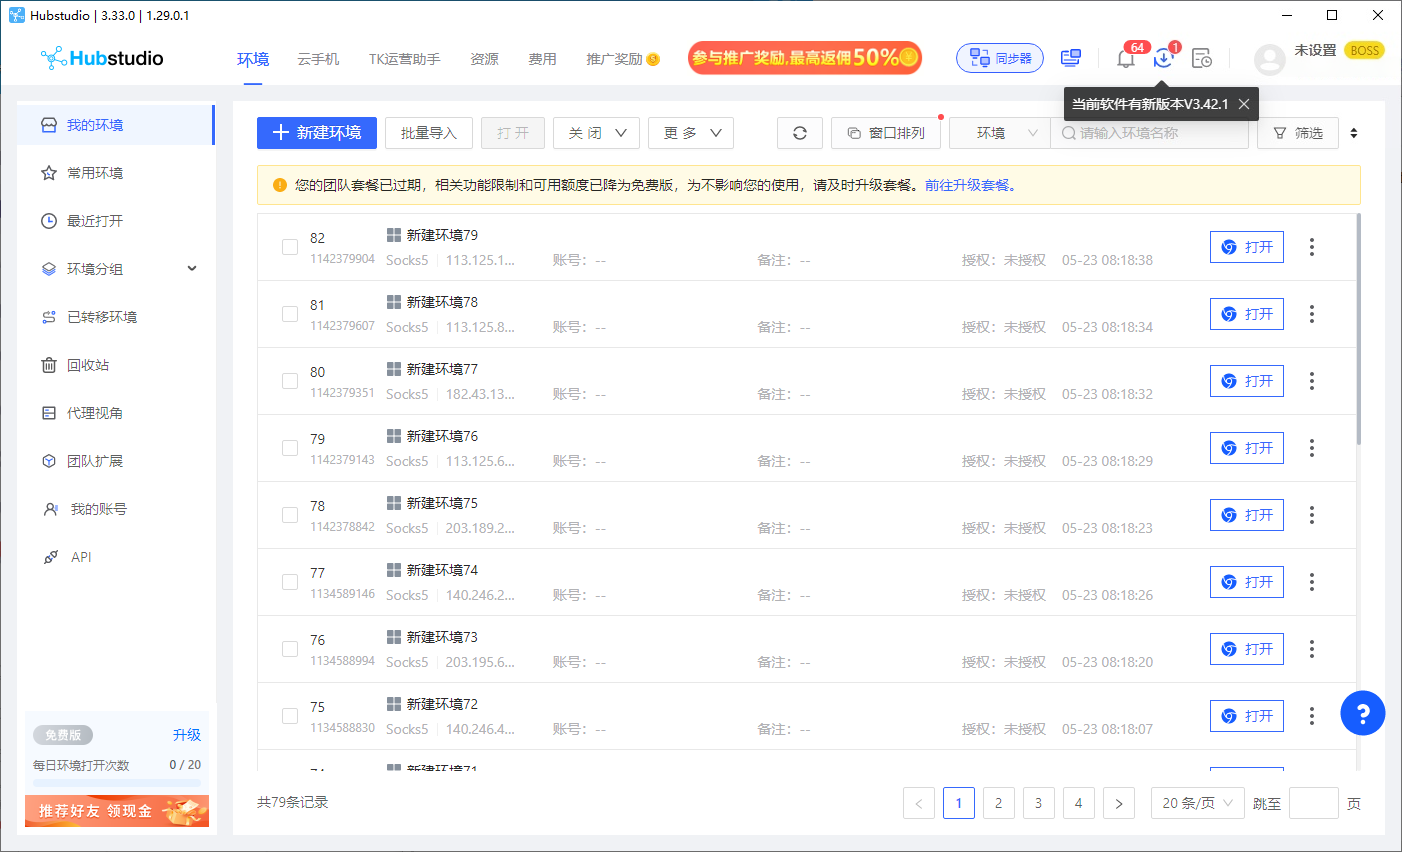Viewport: 1402px width, 852px height.
Task: Select checkbox for environment 79
Action: (x=290, y=448)
